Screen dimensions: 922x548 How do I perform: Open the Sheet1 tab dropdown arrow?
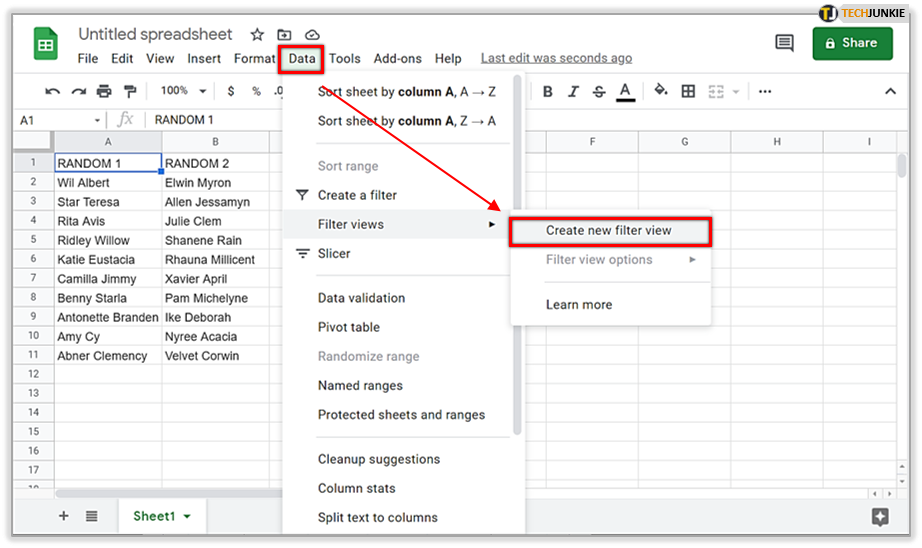(x=187, y=517)
